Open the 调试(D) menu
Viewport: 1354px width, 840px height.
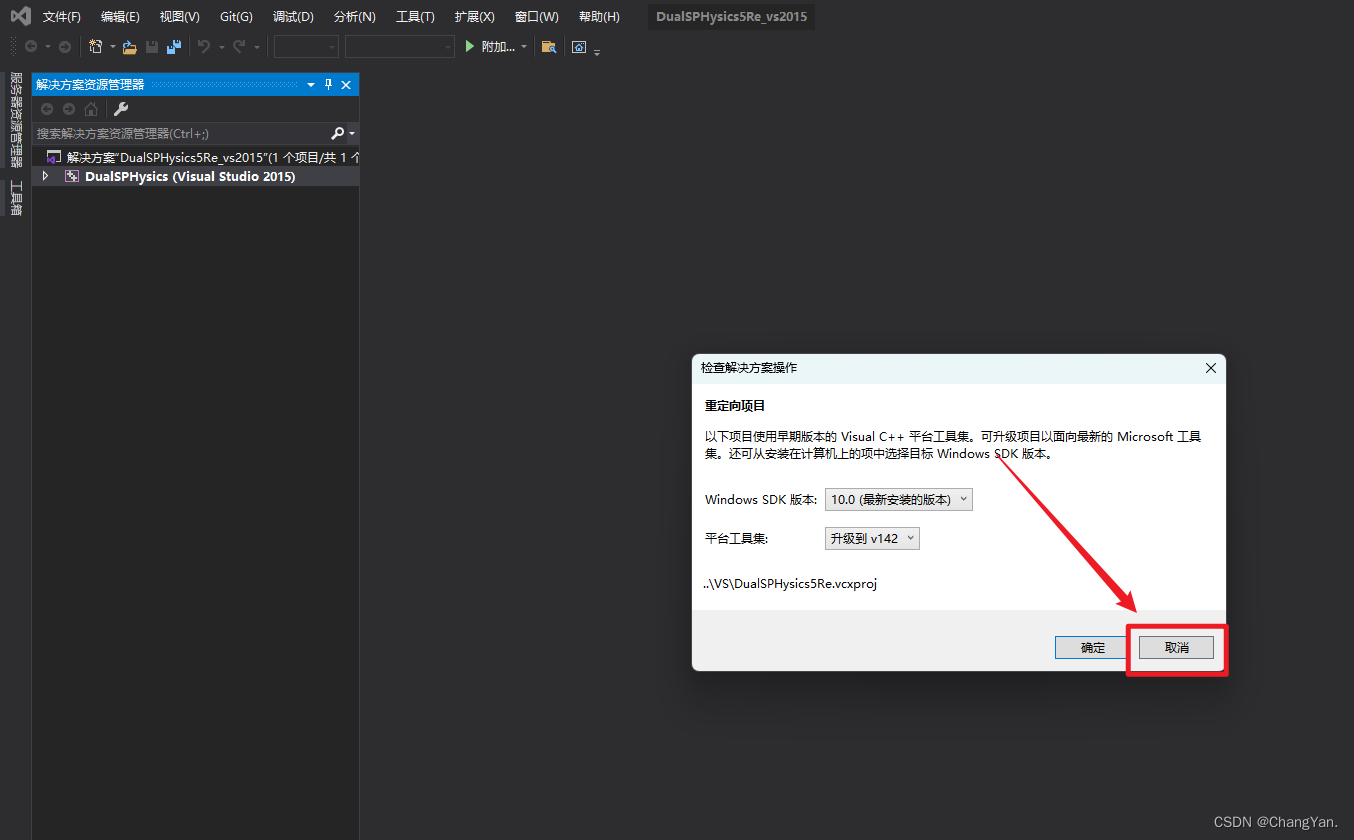click(293, 17)
